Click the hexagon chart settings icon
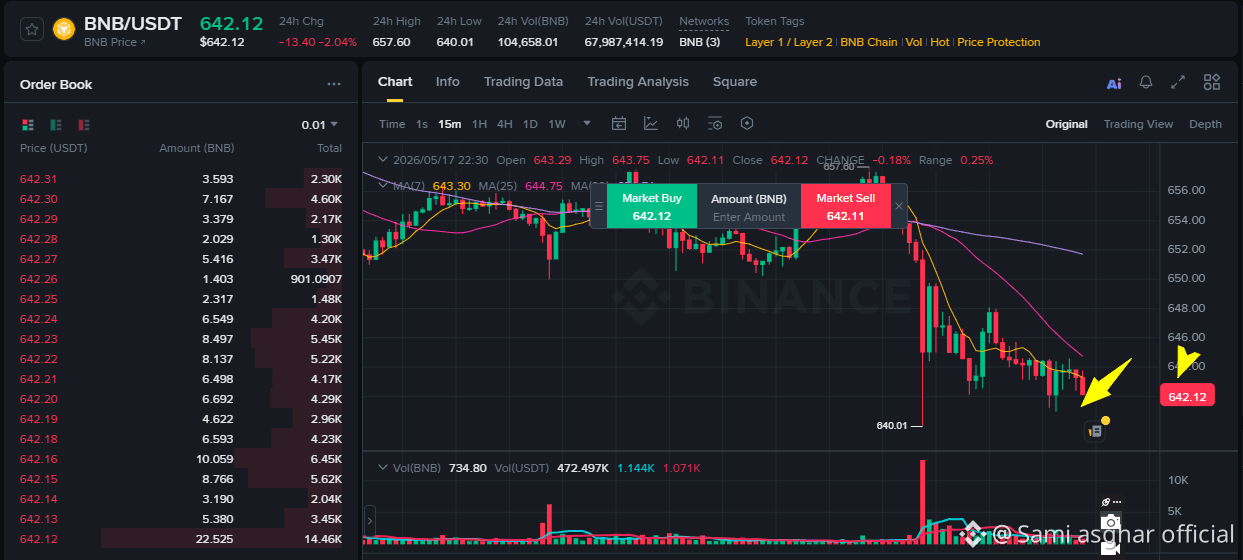1243x560 pixels. (747, 124)
